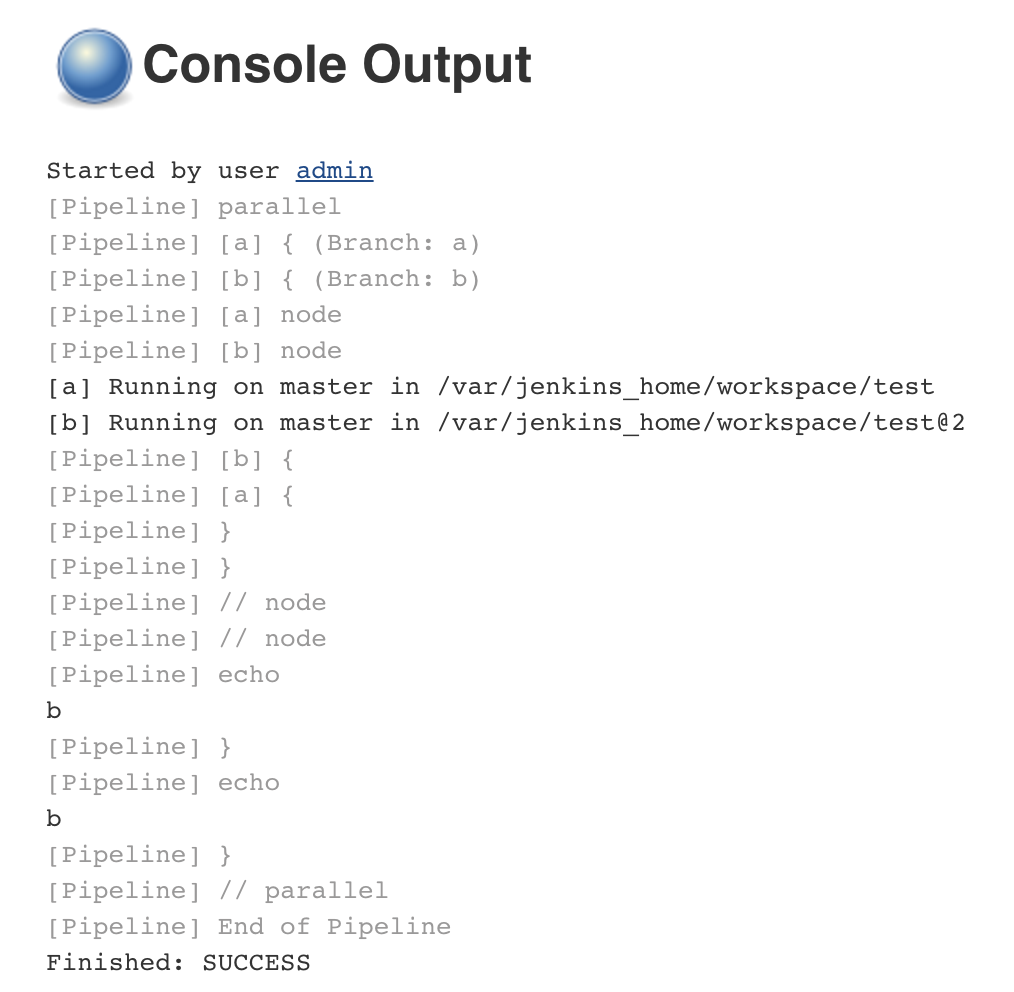Click the workspace/test@2 path for branch b

pos(702,423)
